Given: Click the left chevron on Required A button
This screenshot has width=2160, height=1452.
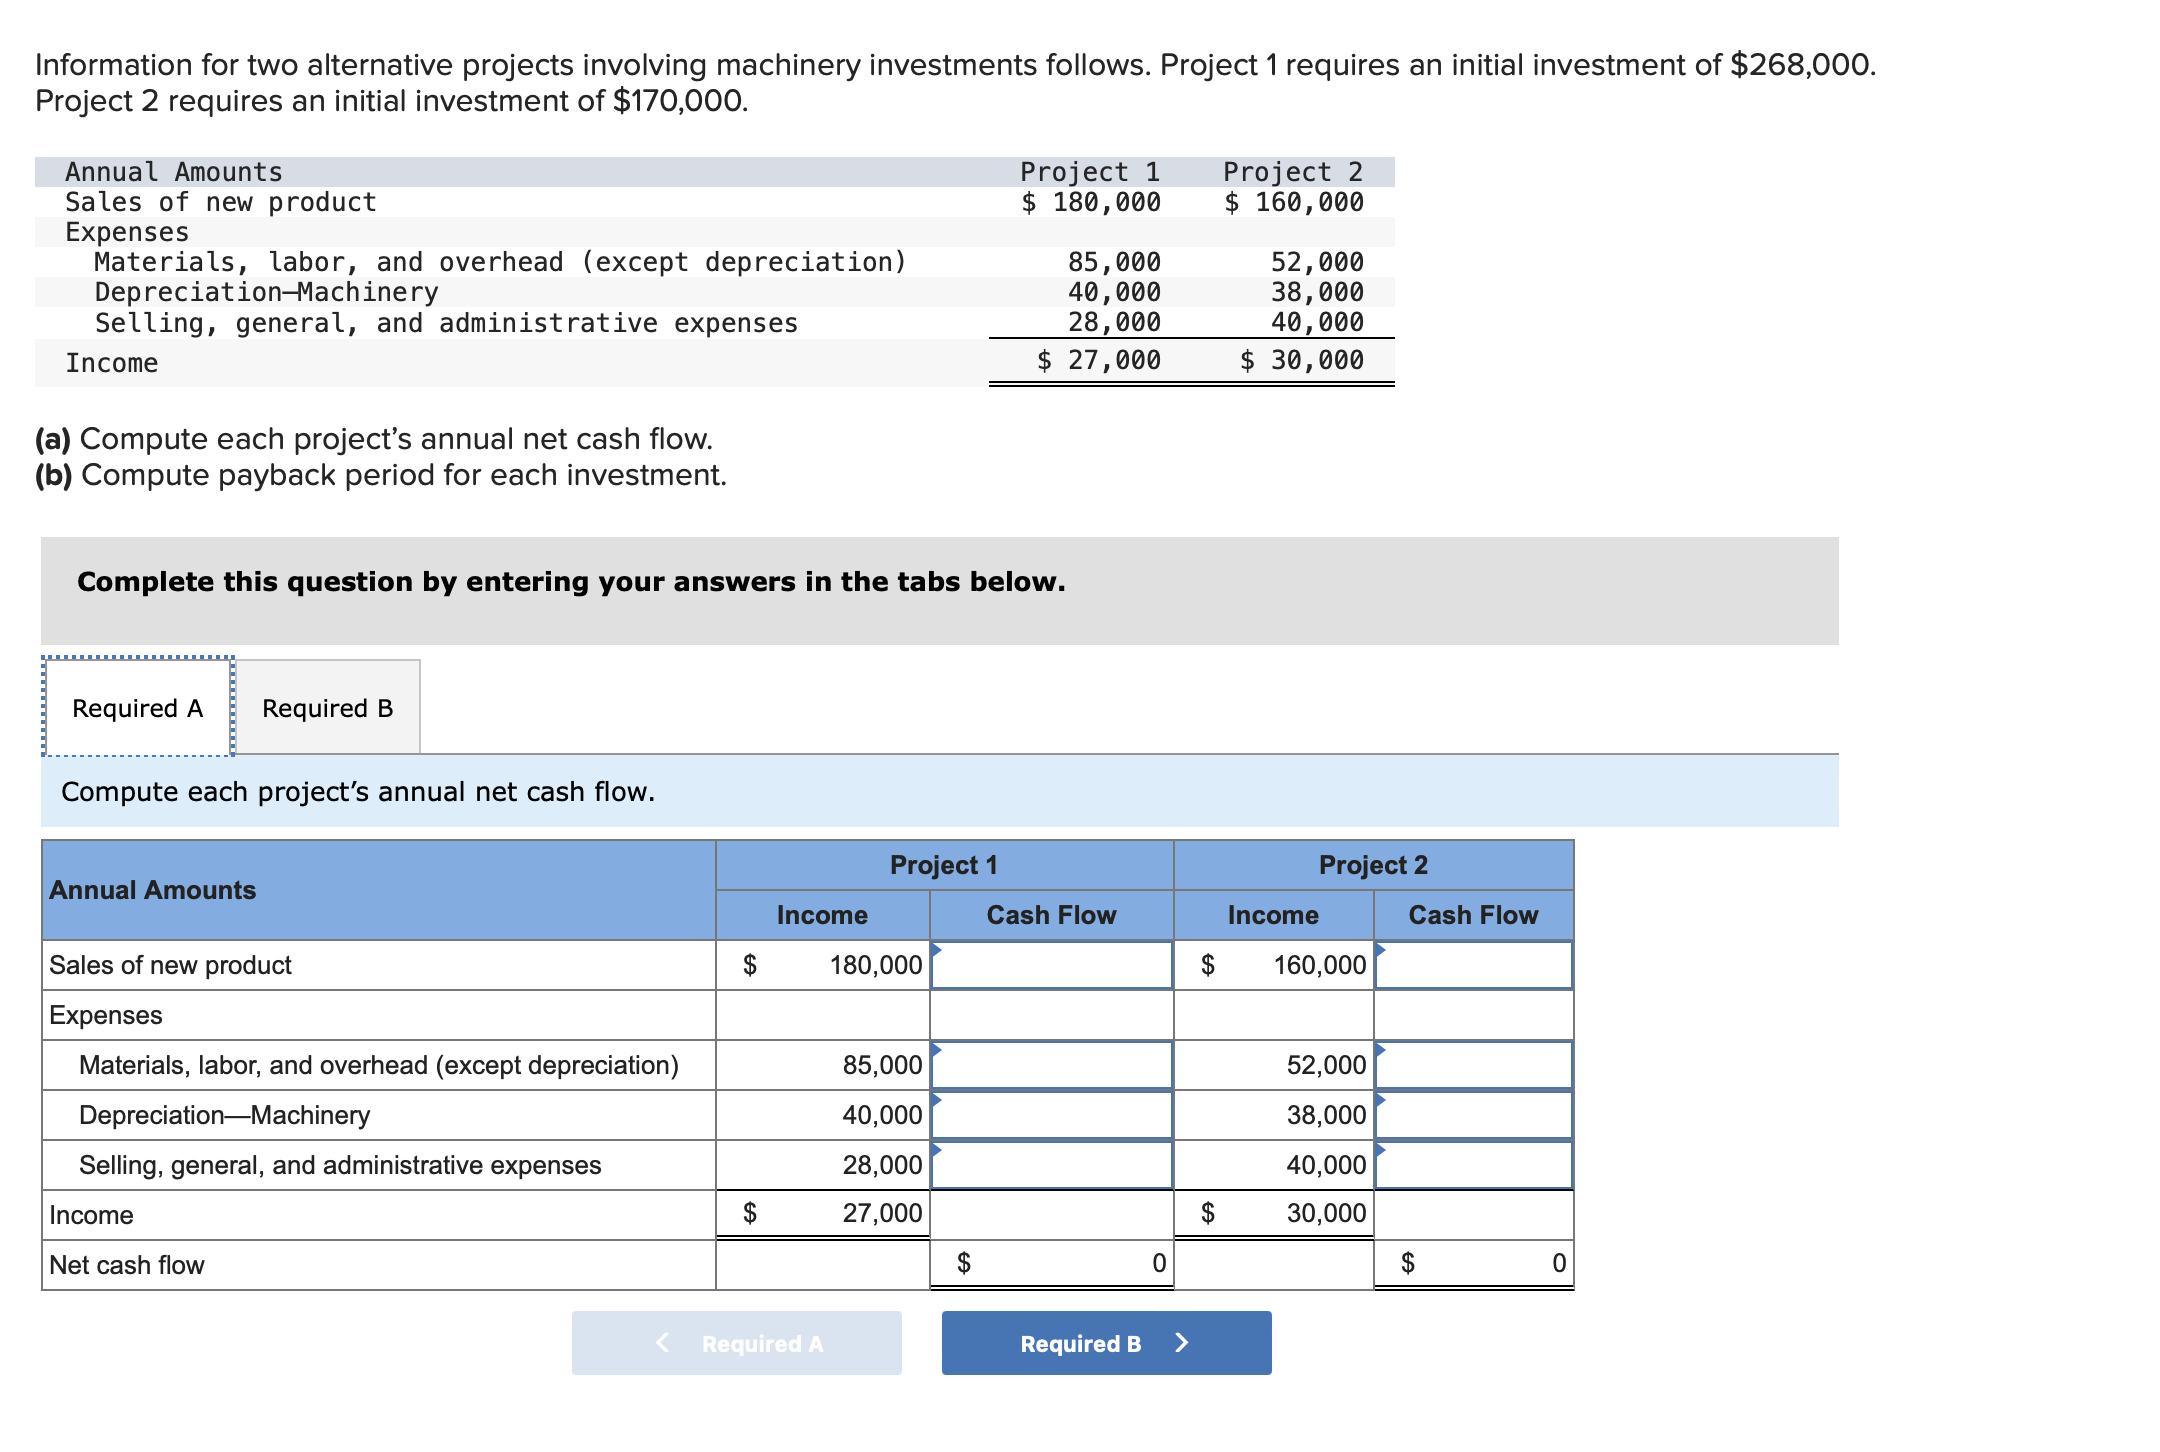Looking at the screenshot, I should click(662, 1343).
